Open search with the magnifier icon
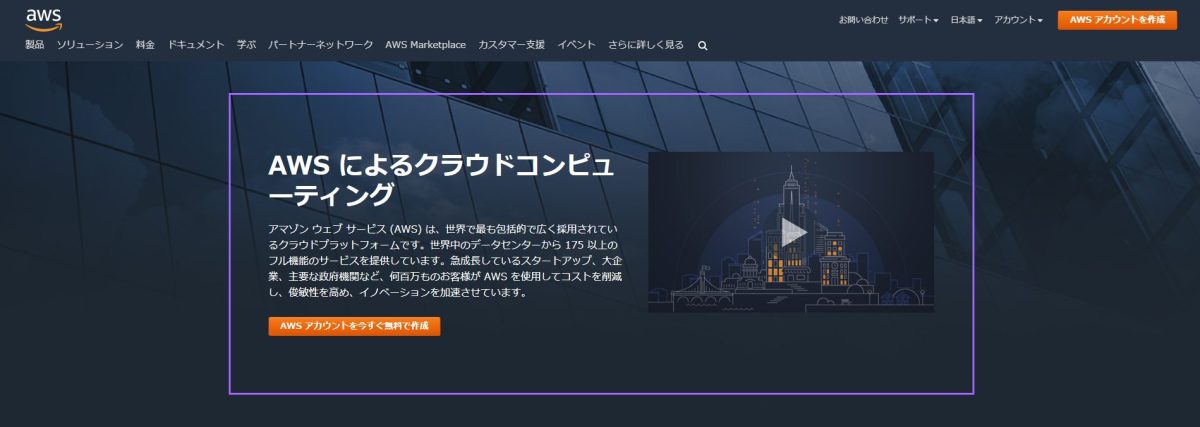The width and height of the screenshot is (1200, 427). (x=703, y=45)
